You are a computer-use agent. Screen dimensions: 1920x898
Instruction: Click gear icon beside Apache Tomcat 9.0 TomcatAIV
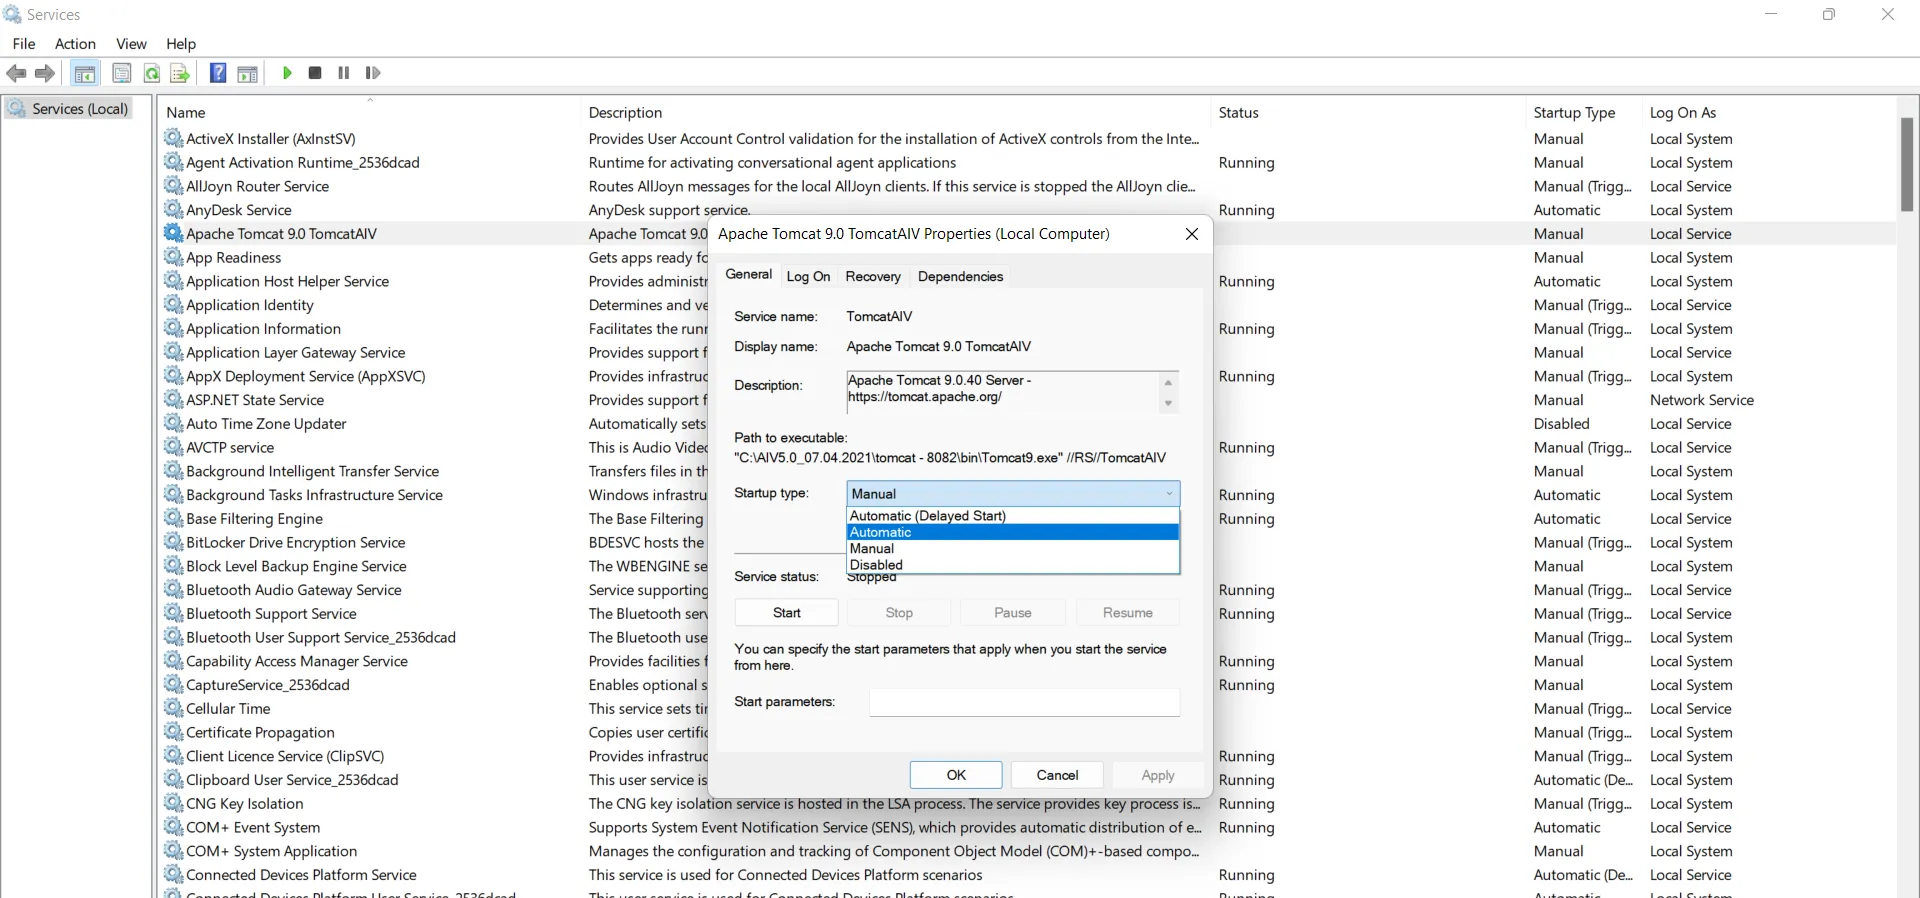(174, 233)
